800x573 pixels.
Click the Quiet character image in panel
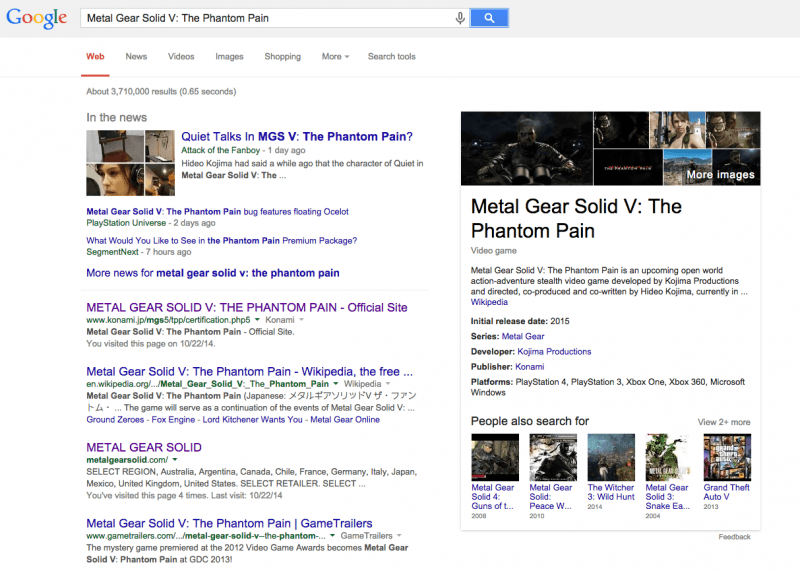(x=677, y=130)
